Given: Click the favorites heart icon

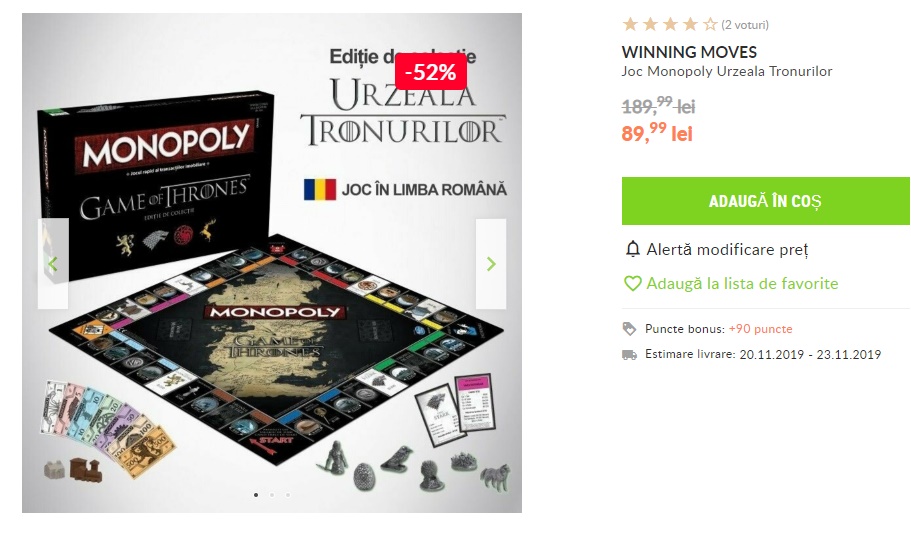Looking at the screenshot, I should pyautogui.click(x=632, y=283).
